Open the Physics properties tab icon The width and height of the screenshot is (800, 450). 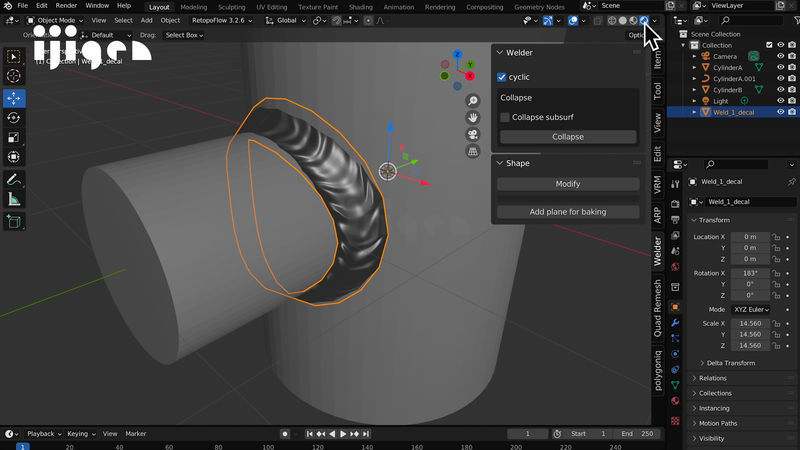coord(675,354)
